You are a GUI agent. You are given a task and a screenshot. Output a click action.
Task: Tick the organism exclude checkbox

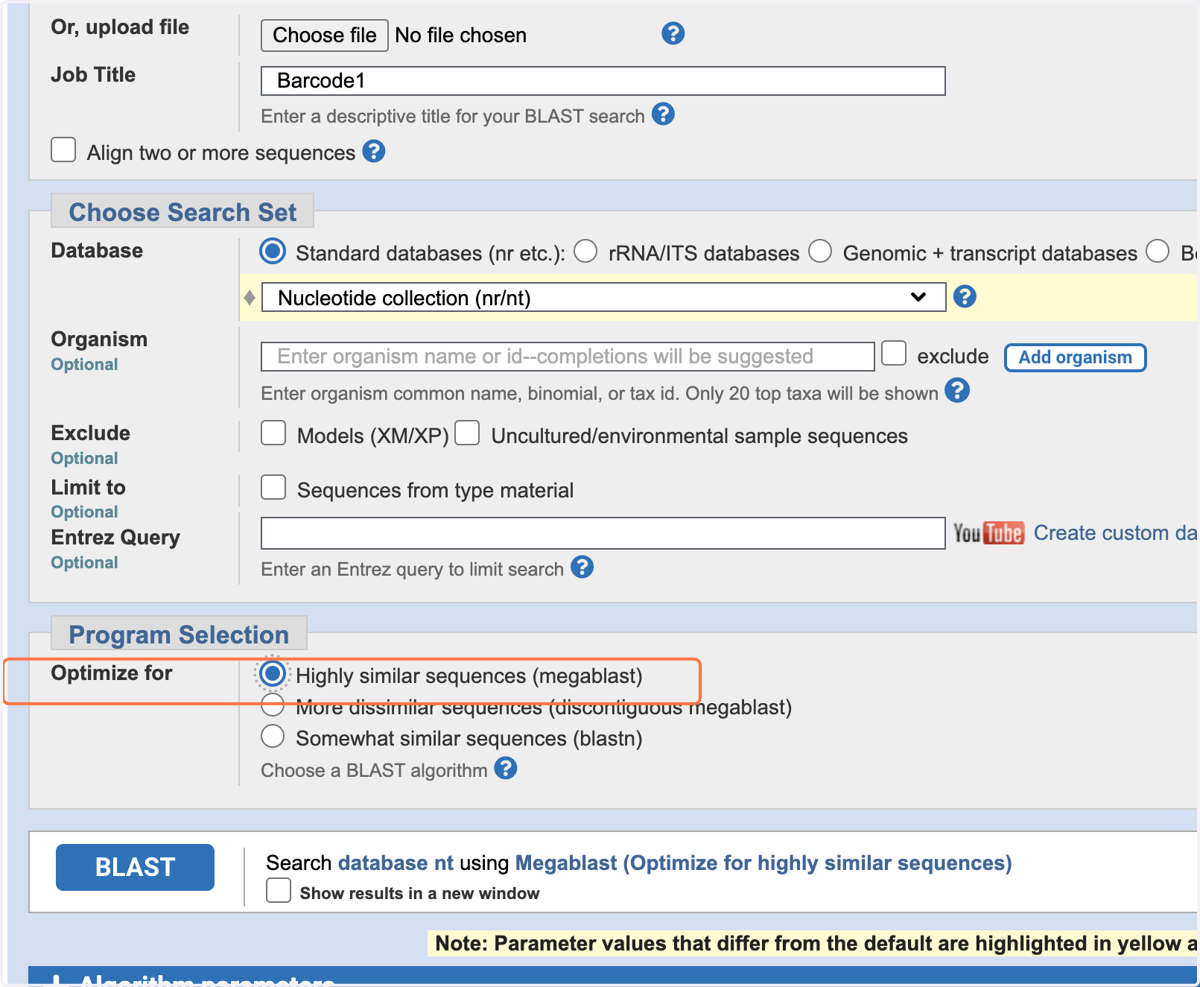(x=894, y=354)
